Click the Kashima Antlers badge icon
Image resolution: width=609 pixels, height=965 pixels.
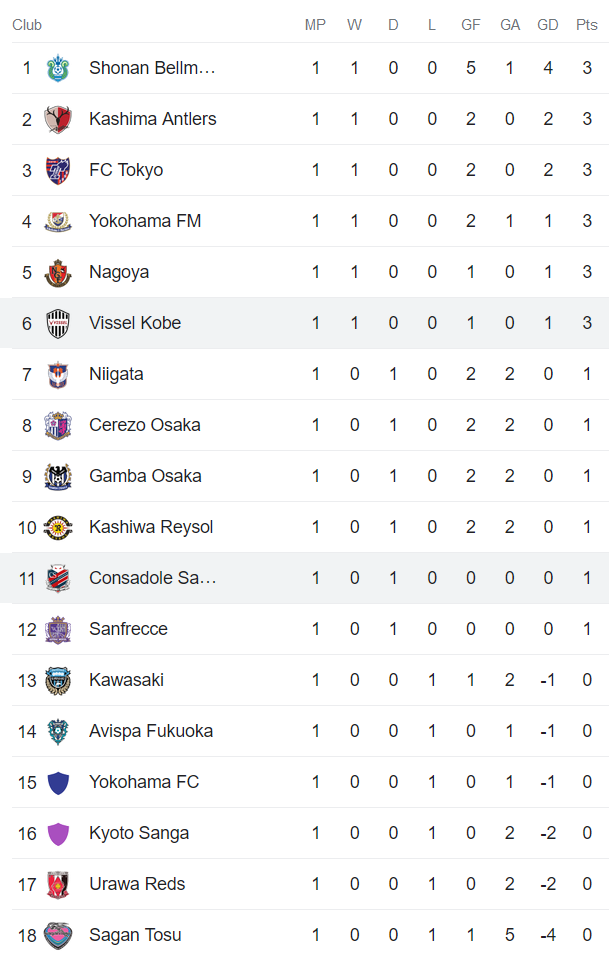(x=58, y=118)
